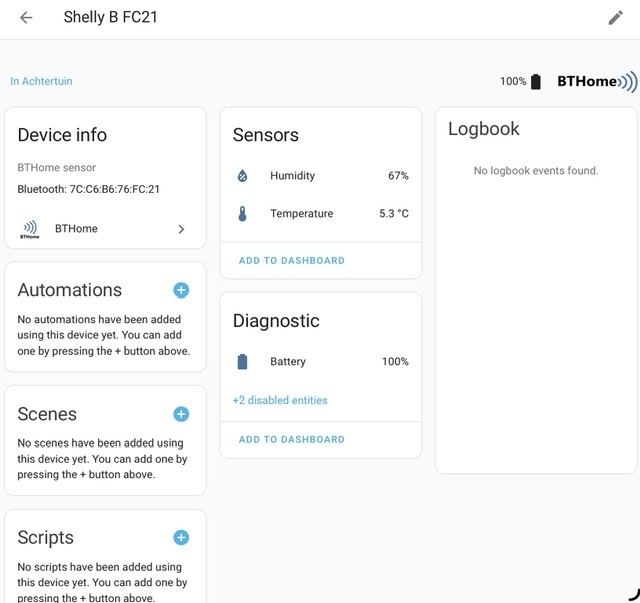The height and width of the screenshot is (603, 640).
Task: Expand the BTHome integration chevron
Action: pyautogui.click(x=181, y=229)
